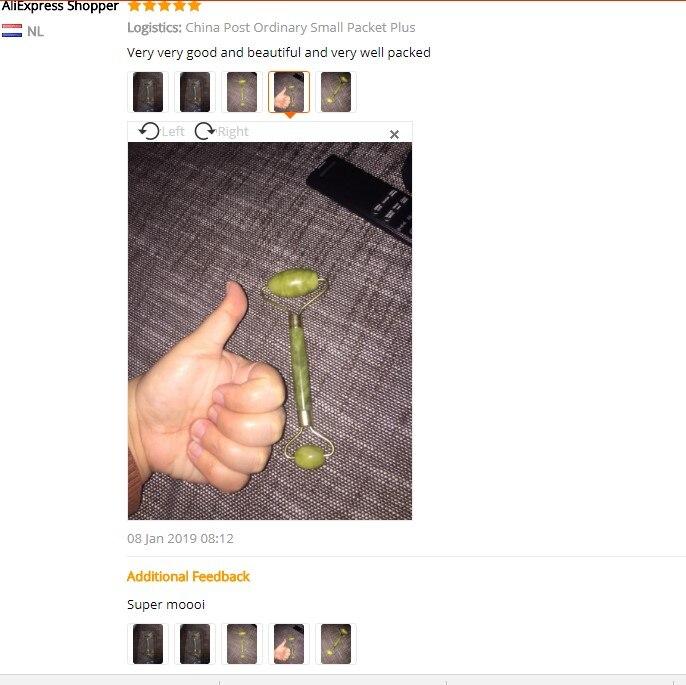The height and width of the screenshot is (685, 686).
Task: Open last diagonal roller thumbnail under Additional Feedback
Action: (336, 644)
